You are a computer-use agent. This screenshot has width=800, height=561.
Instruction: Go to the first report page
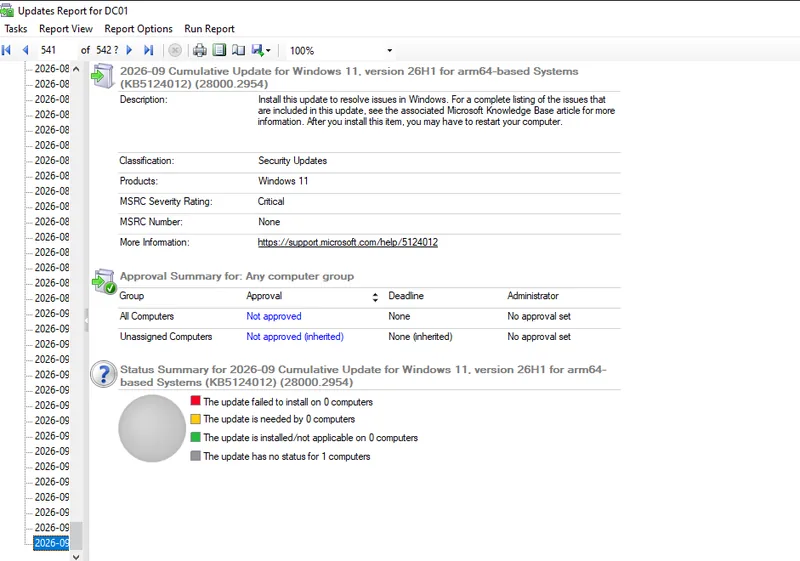click(7, 50)
